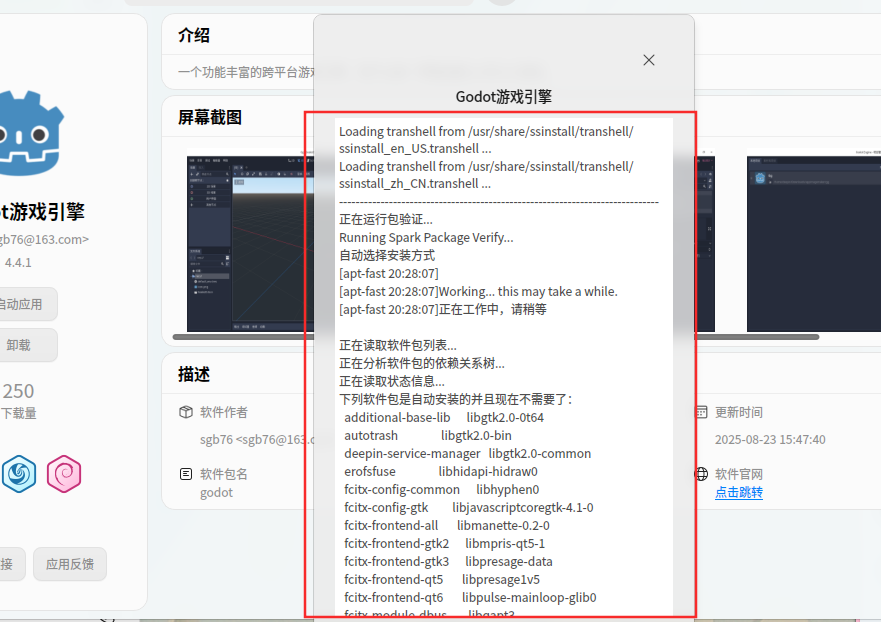Click the 描述 section heading
Screen dimensions: 881x622
[194, 374]
